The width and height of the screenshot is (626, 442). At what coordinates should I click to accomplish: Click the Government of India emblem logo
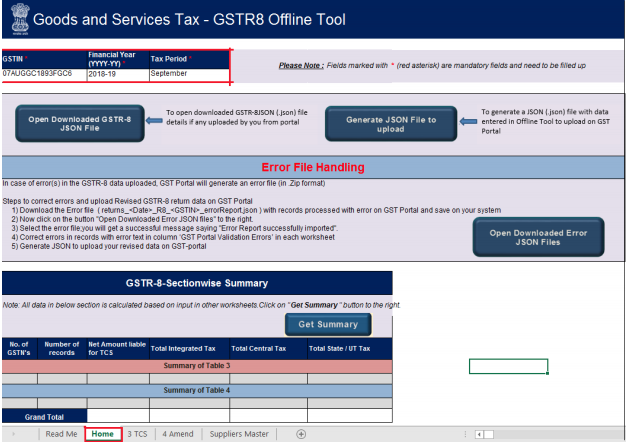[20, 19]
